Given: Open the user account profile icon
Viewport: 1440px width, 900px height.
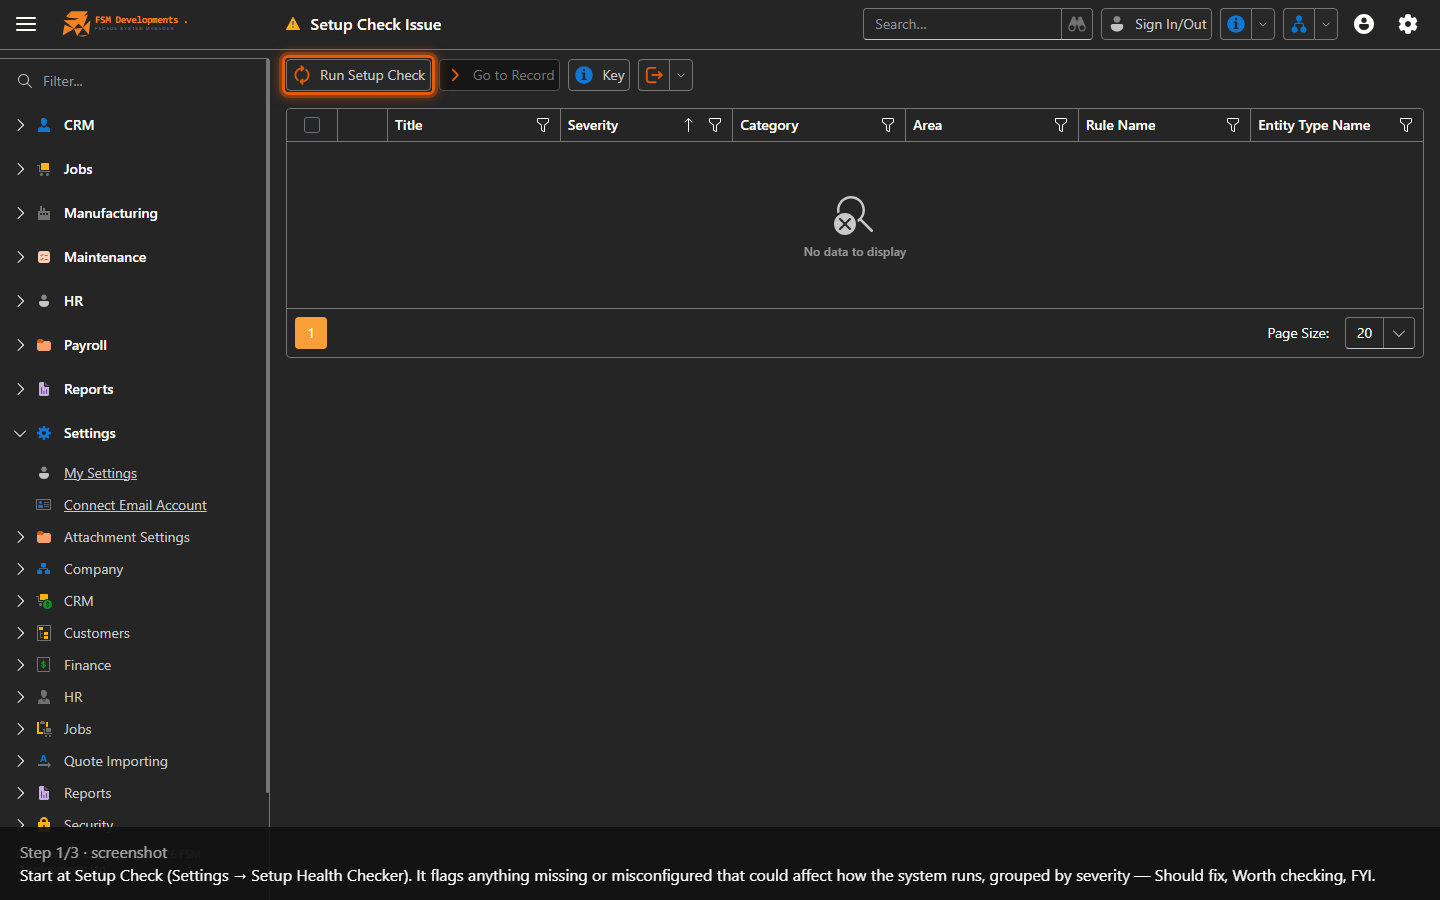Looking at the screenshot, I should 1364,24.
